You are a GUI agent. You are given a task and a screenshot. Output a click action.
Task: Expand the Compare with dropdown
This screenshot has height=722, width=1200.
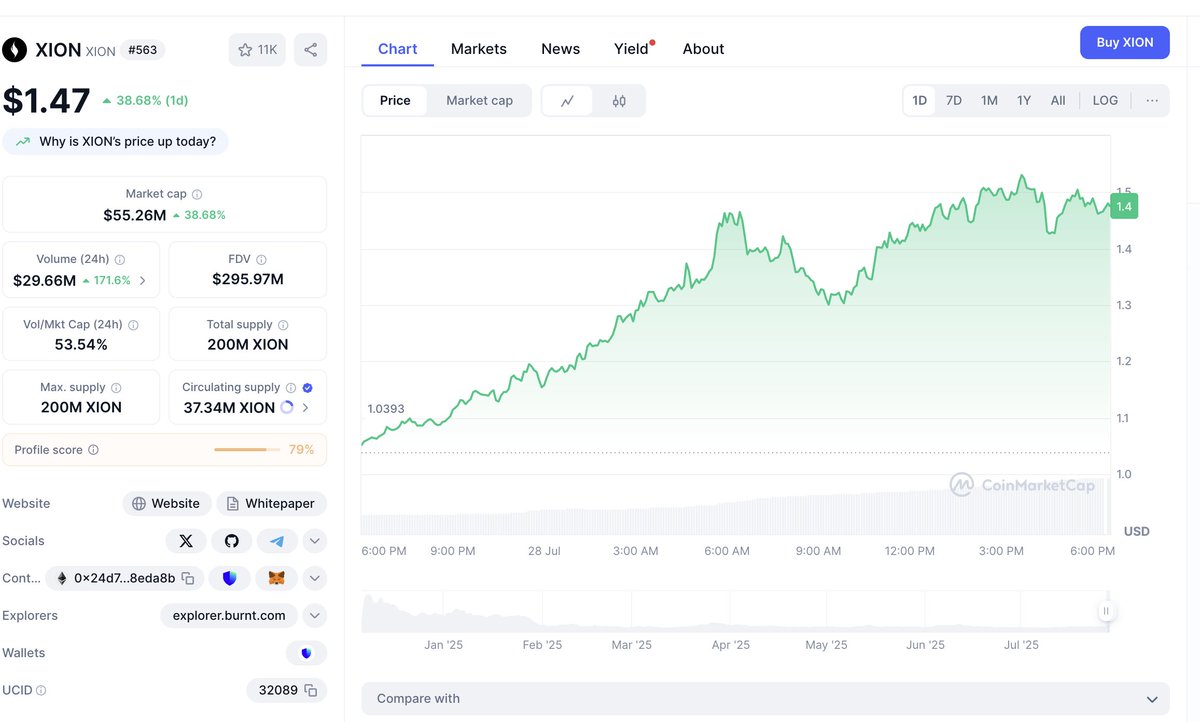tap(766, 699)
